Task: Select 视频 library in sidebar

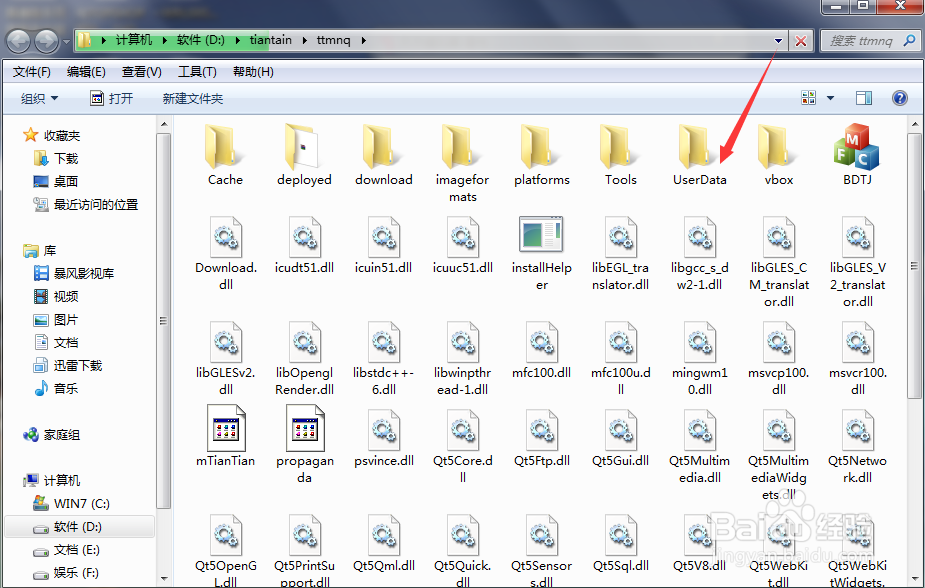Action: 56,297
